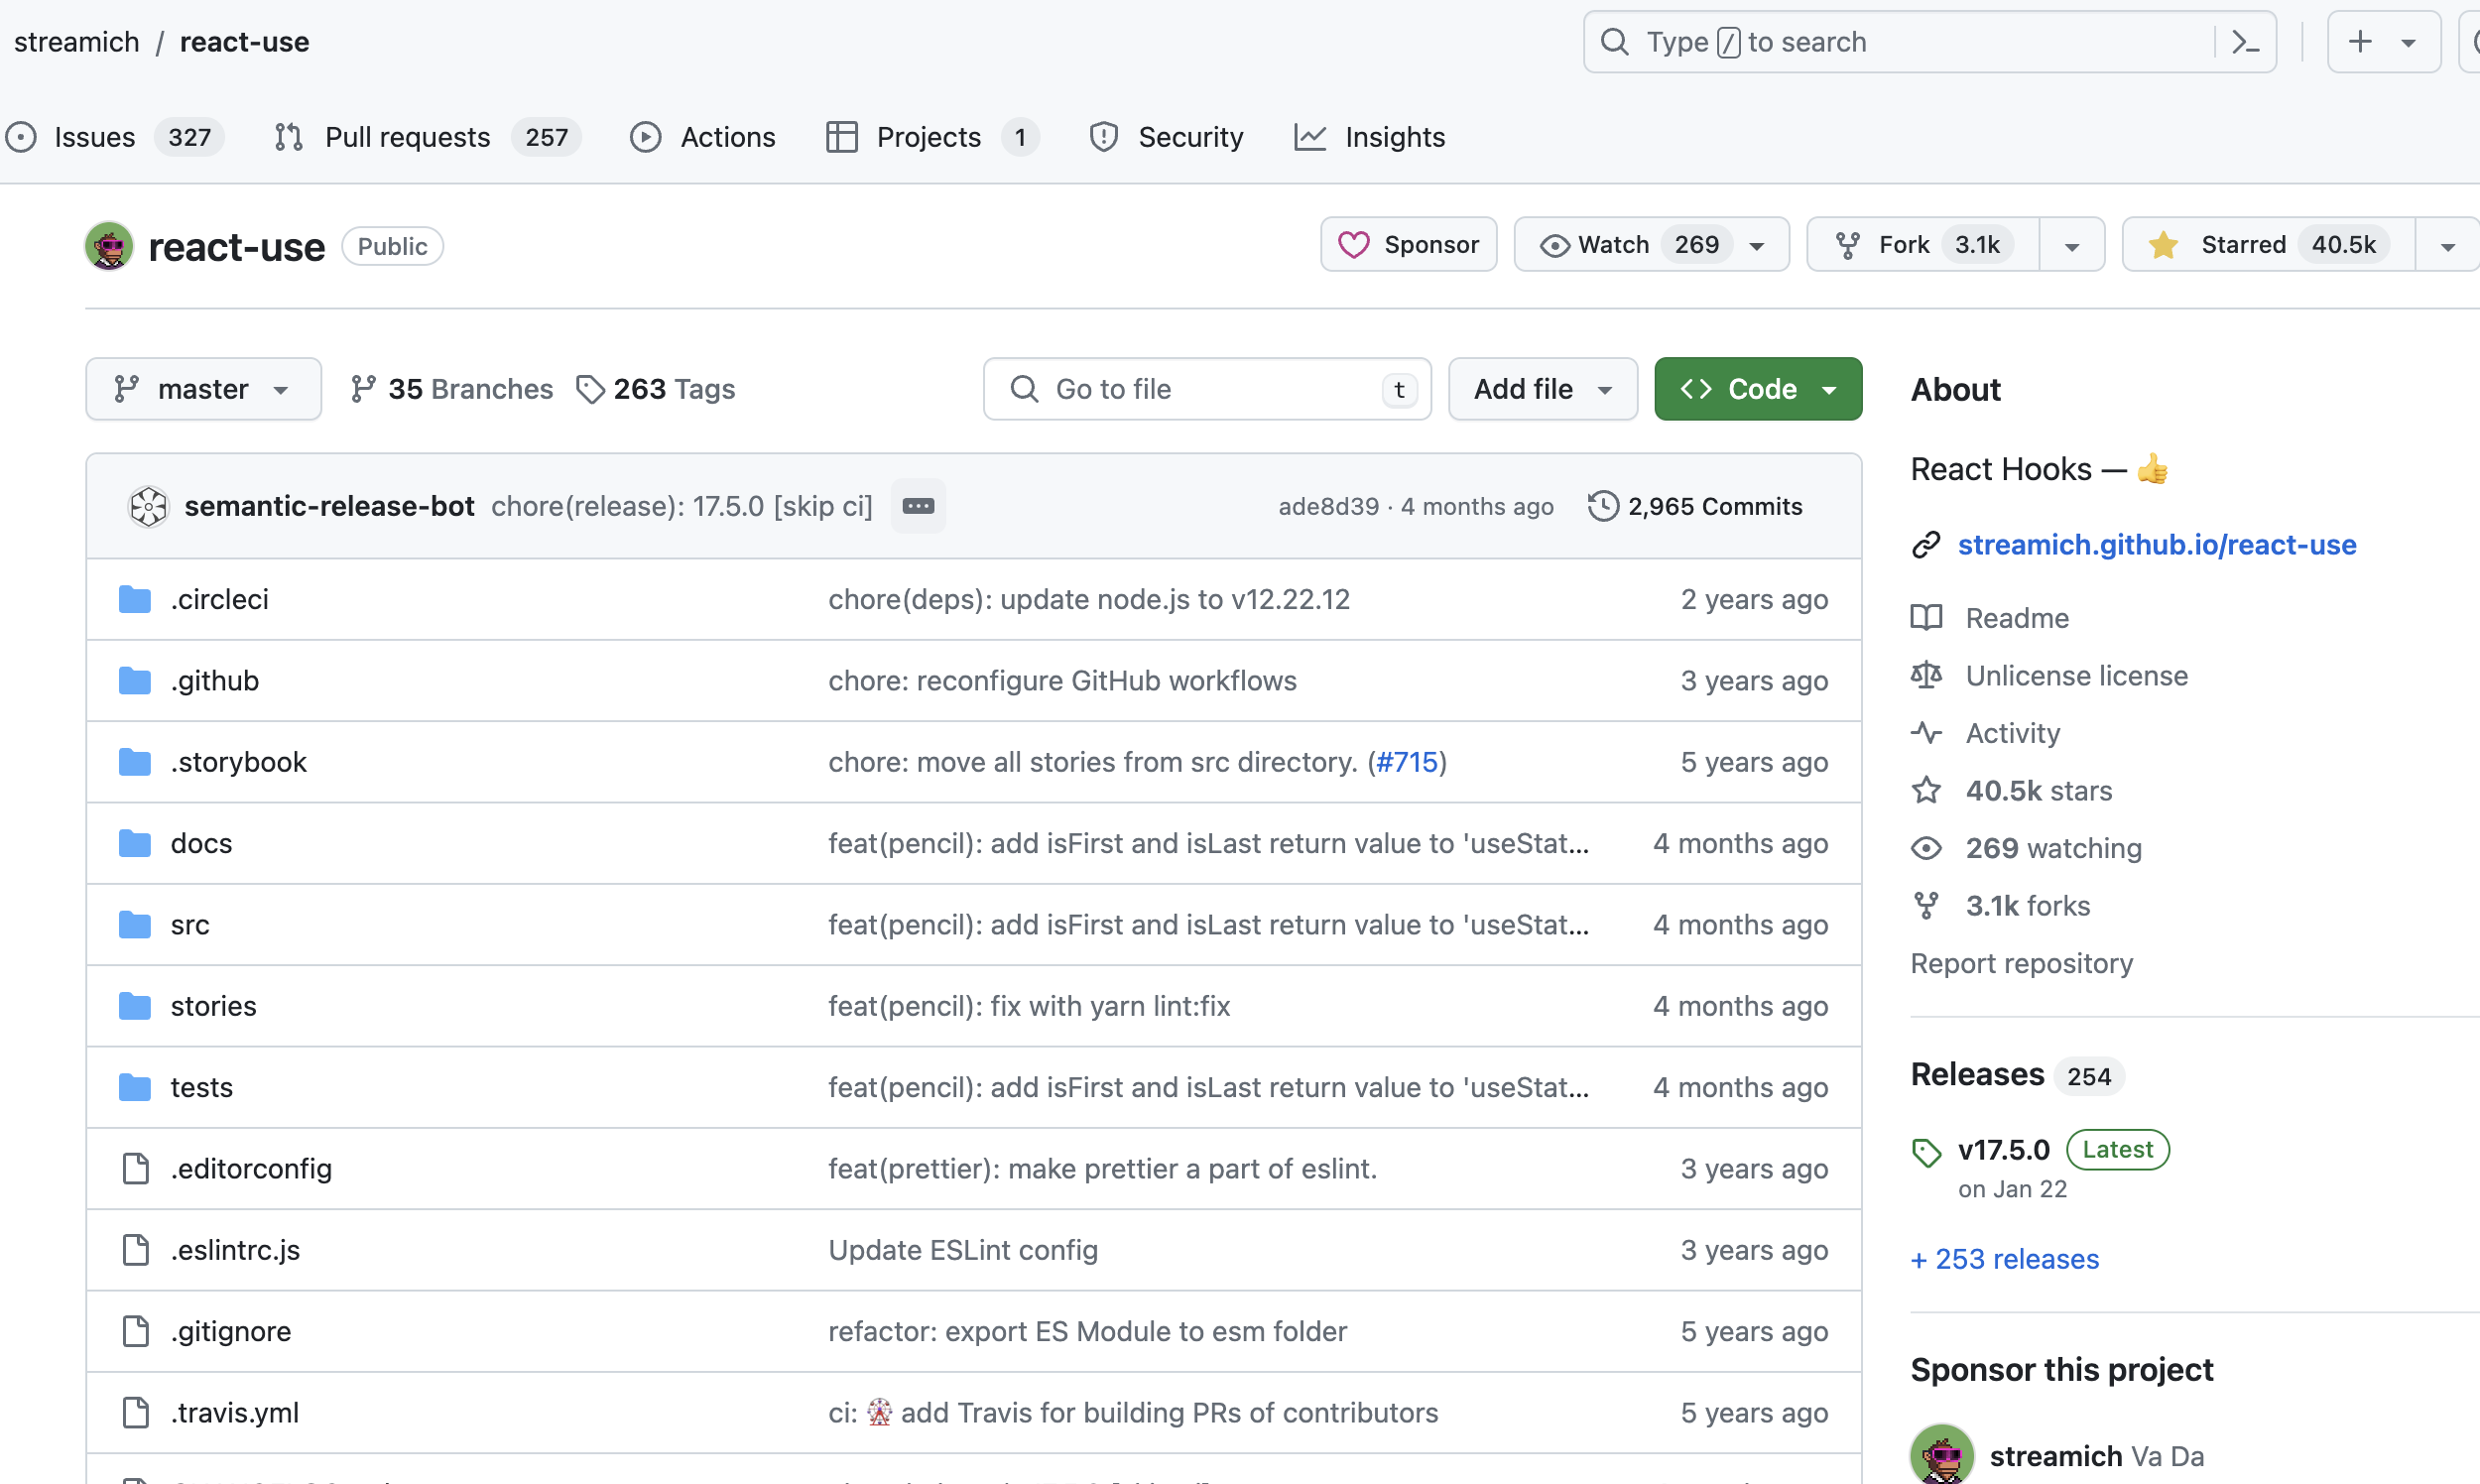The width and height of the screenshot is (2480, 1484).
Task: Open the Insights graph icon
Action: point(1311,137)
